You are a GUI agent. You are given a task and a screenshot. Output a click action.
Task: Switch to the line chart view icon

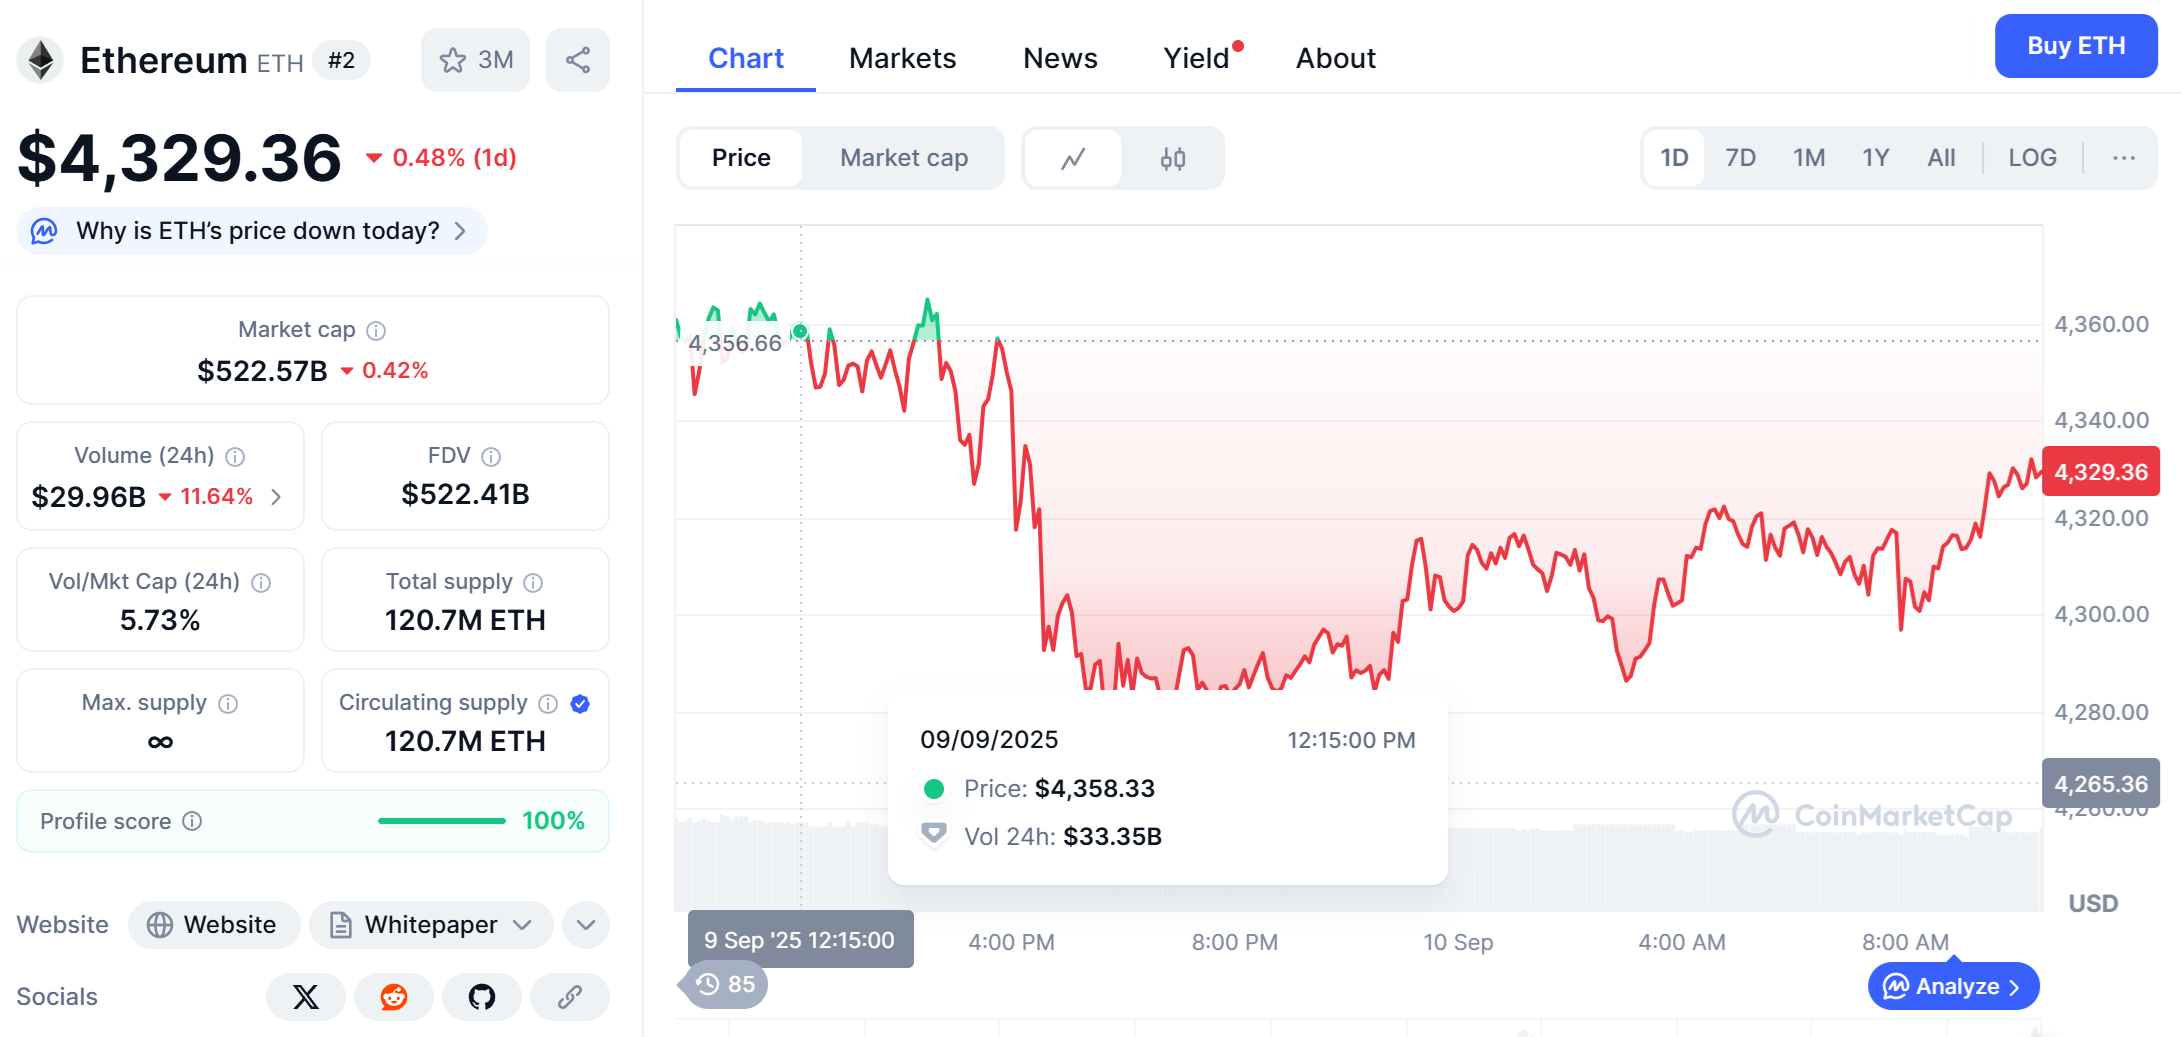point(1073,158)
